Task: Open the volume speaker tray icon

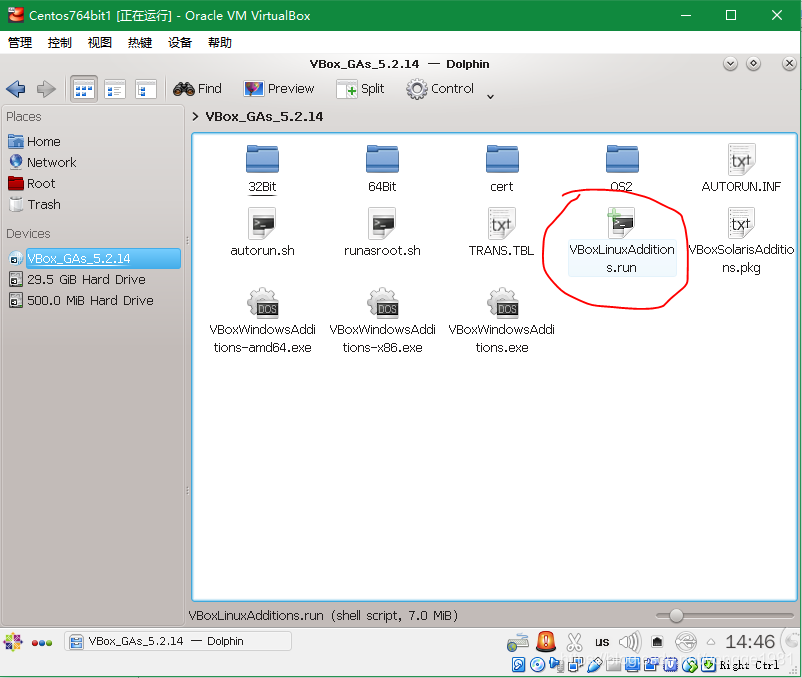Action: click(629, 642)
